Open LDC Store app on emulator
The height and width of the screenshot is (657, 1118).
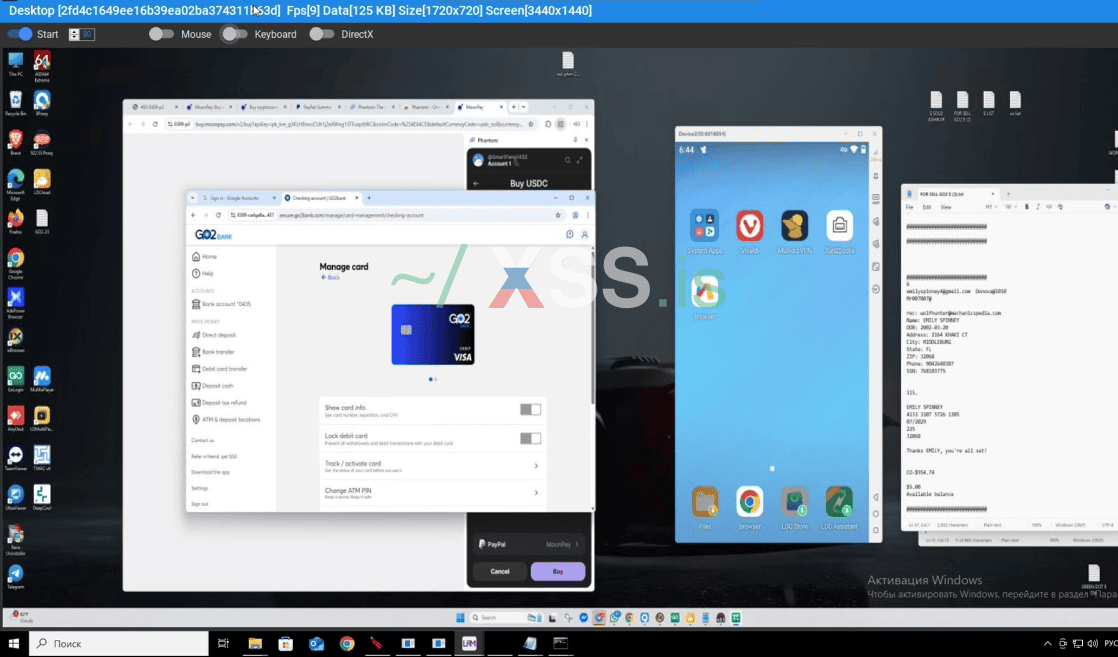794,502
